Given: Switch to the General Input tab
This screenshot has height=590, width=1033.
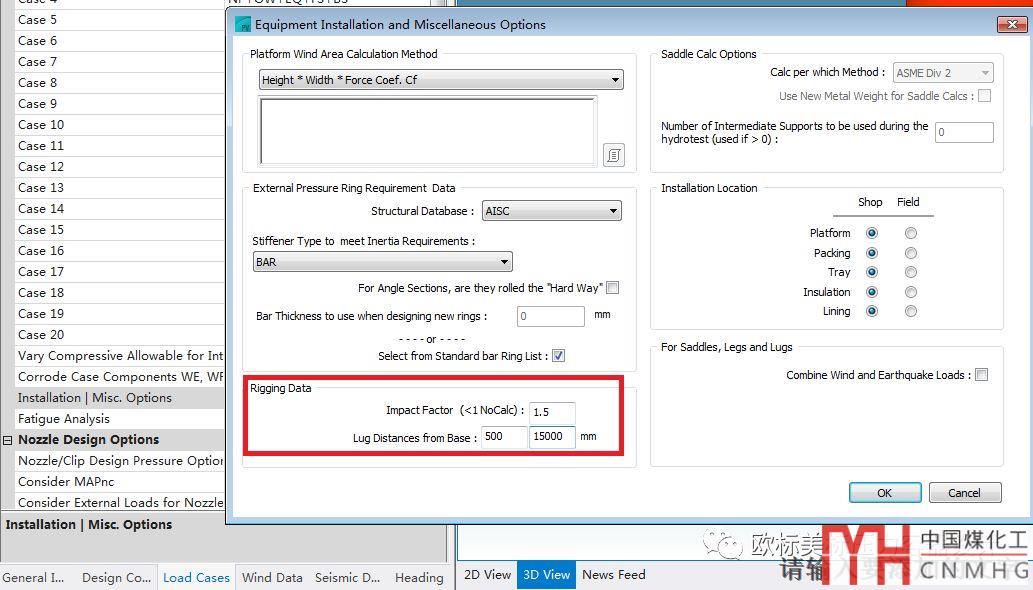Looking at the screenshot, I should coord(33,577).
